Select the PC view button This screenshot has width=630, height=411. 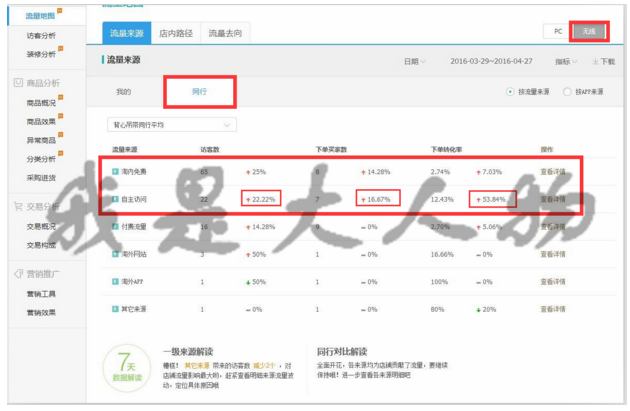[556, 32]
